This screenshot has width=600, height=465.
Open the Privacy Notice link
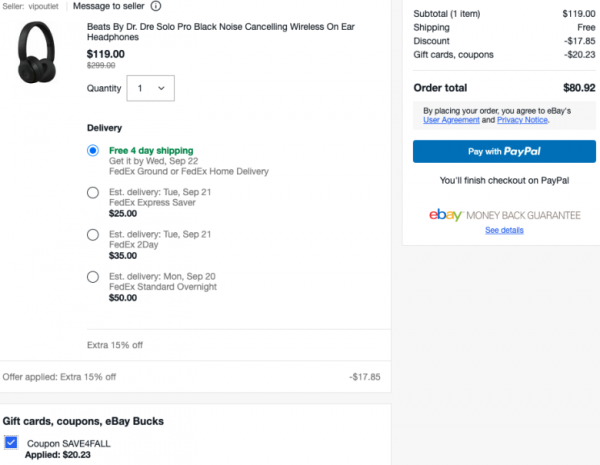click(522, 120)
